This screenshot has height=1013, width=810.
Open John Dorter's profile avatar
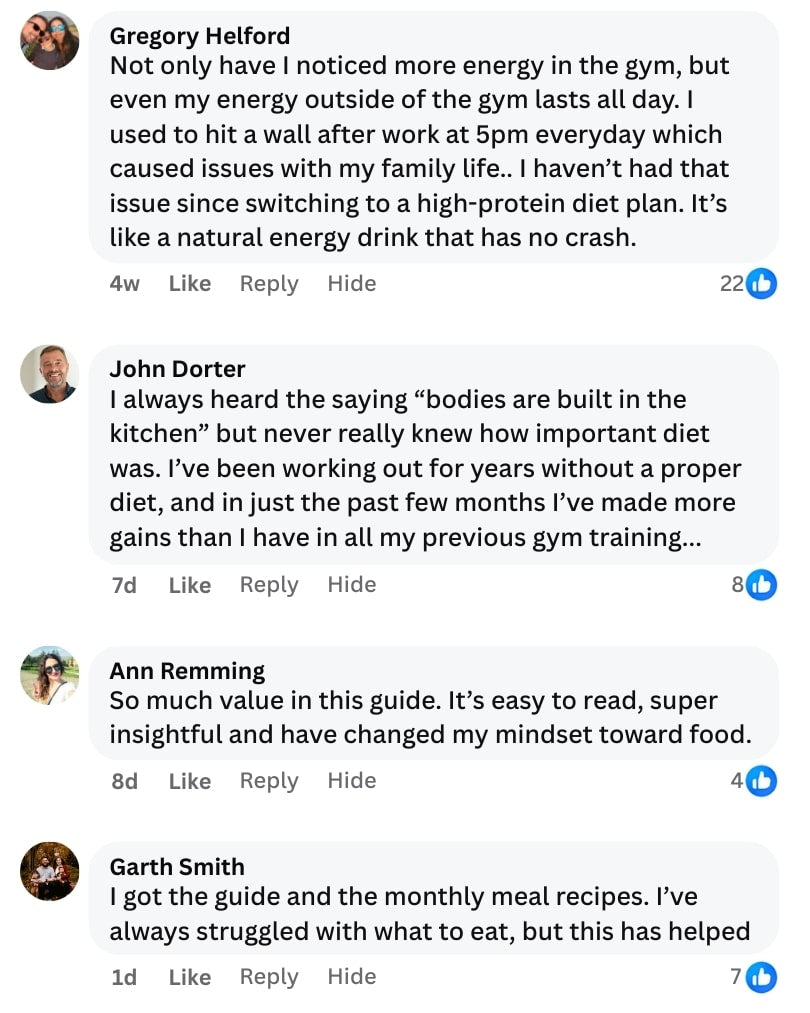[49, 374]
